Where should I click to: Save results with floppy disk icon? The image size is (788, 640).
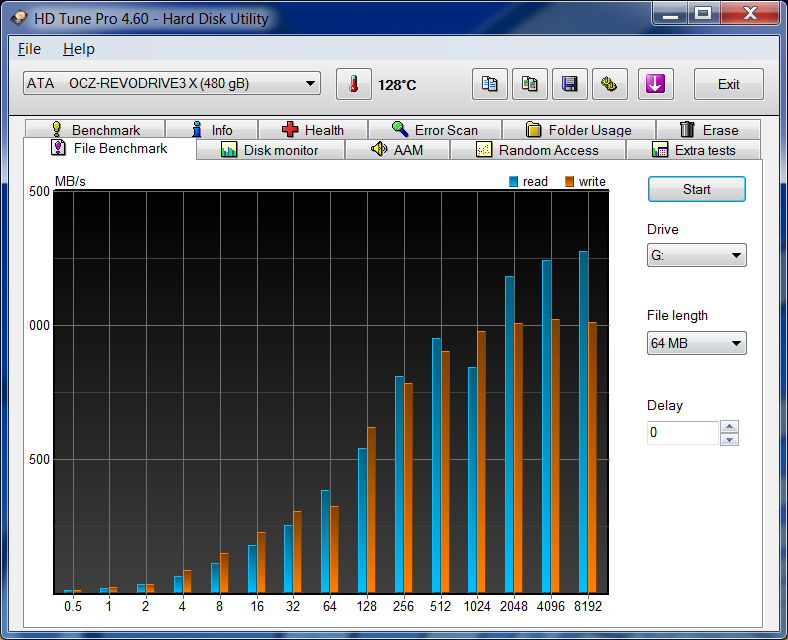[570, 84]
